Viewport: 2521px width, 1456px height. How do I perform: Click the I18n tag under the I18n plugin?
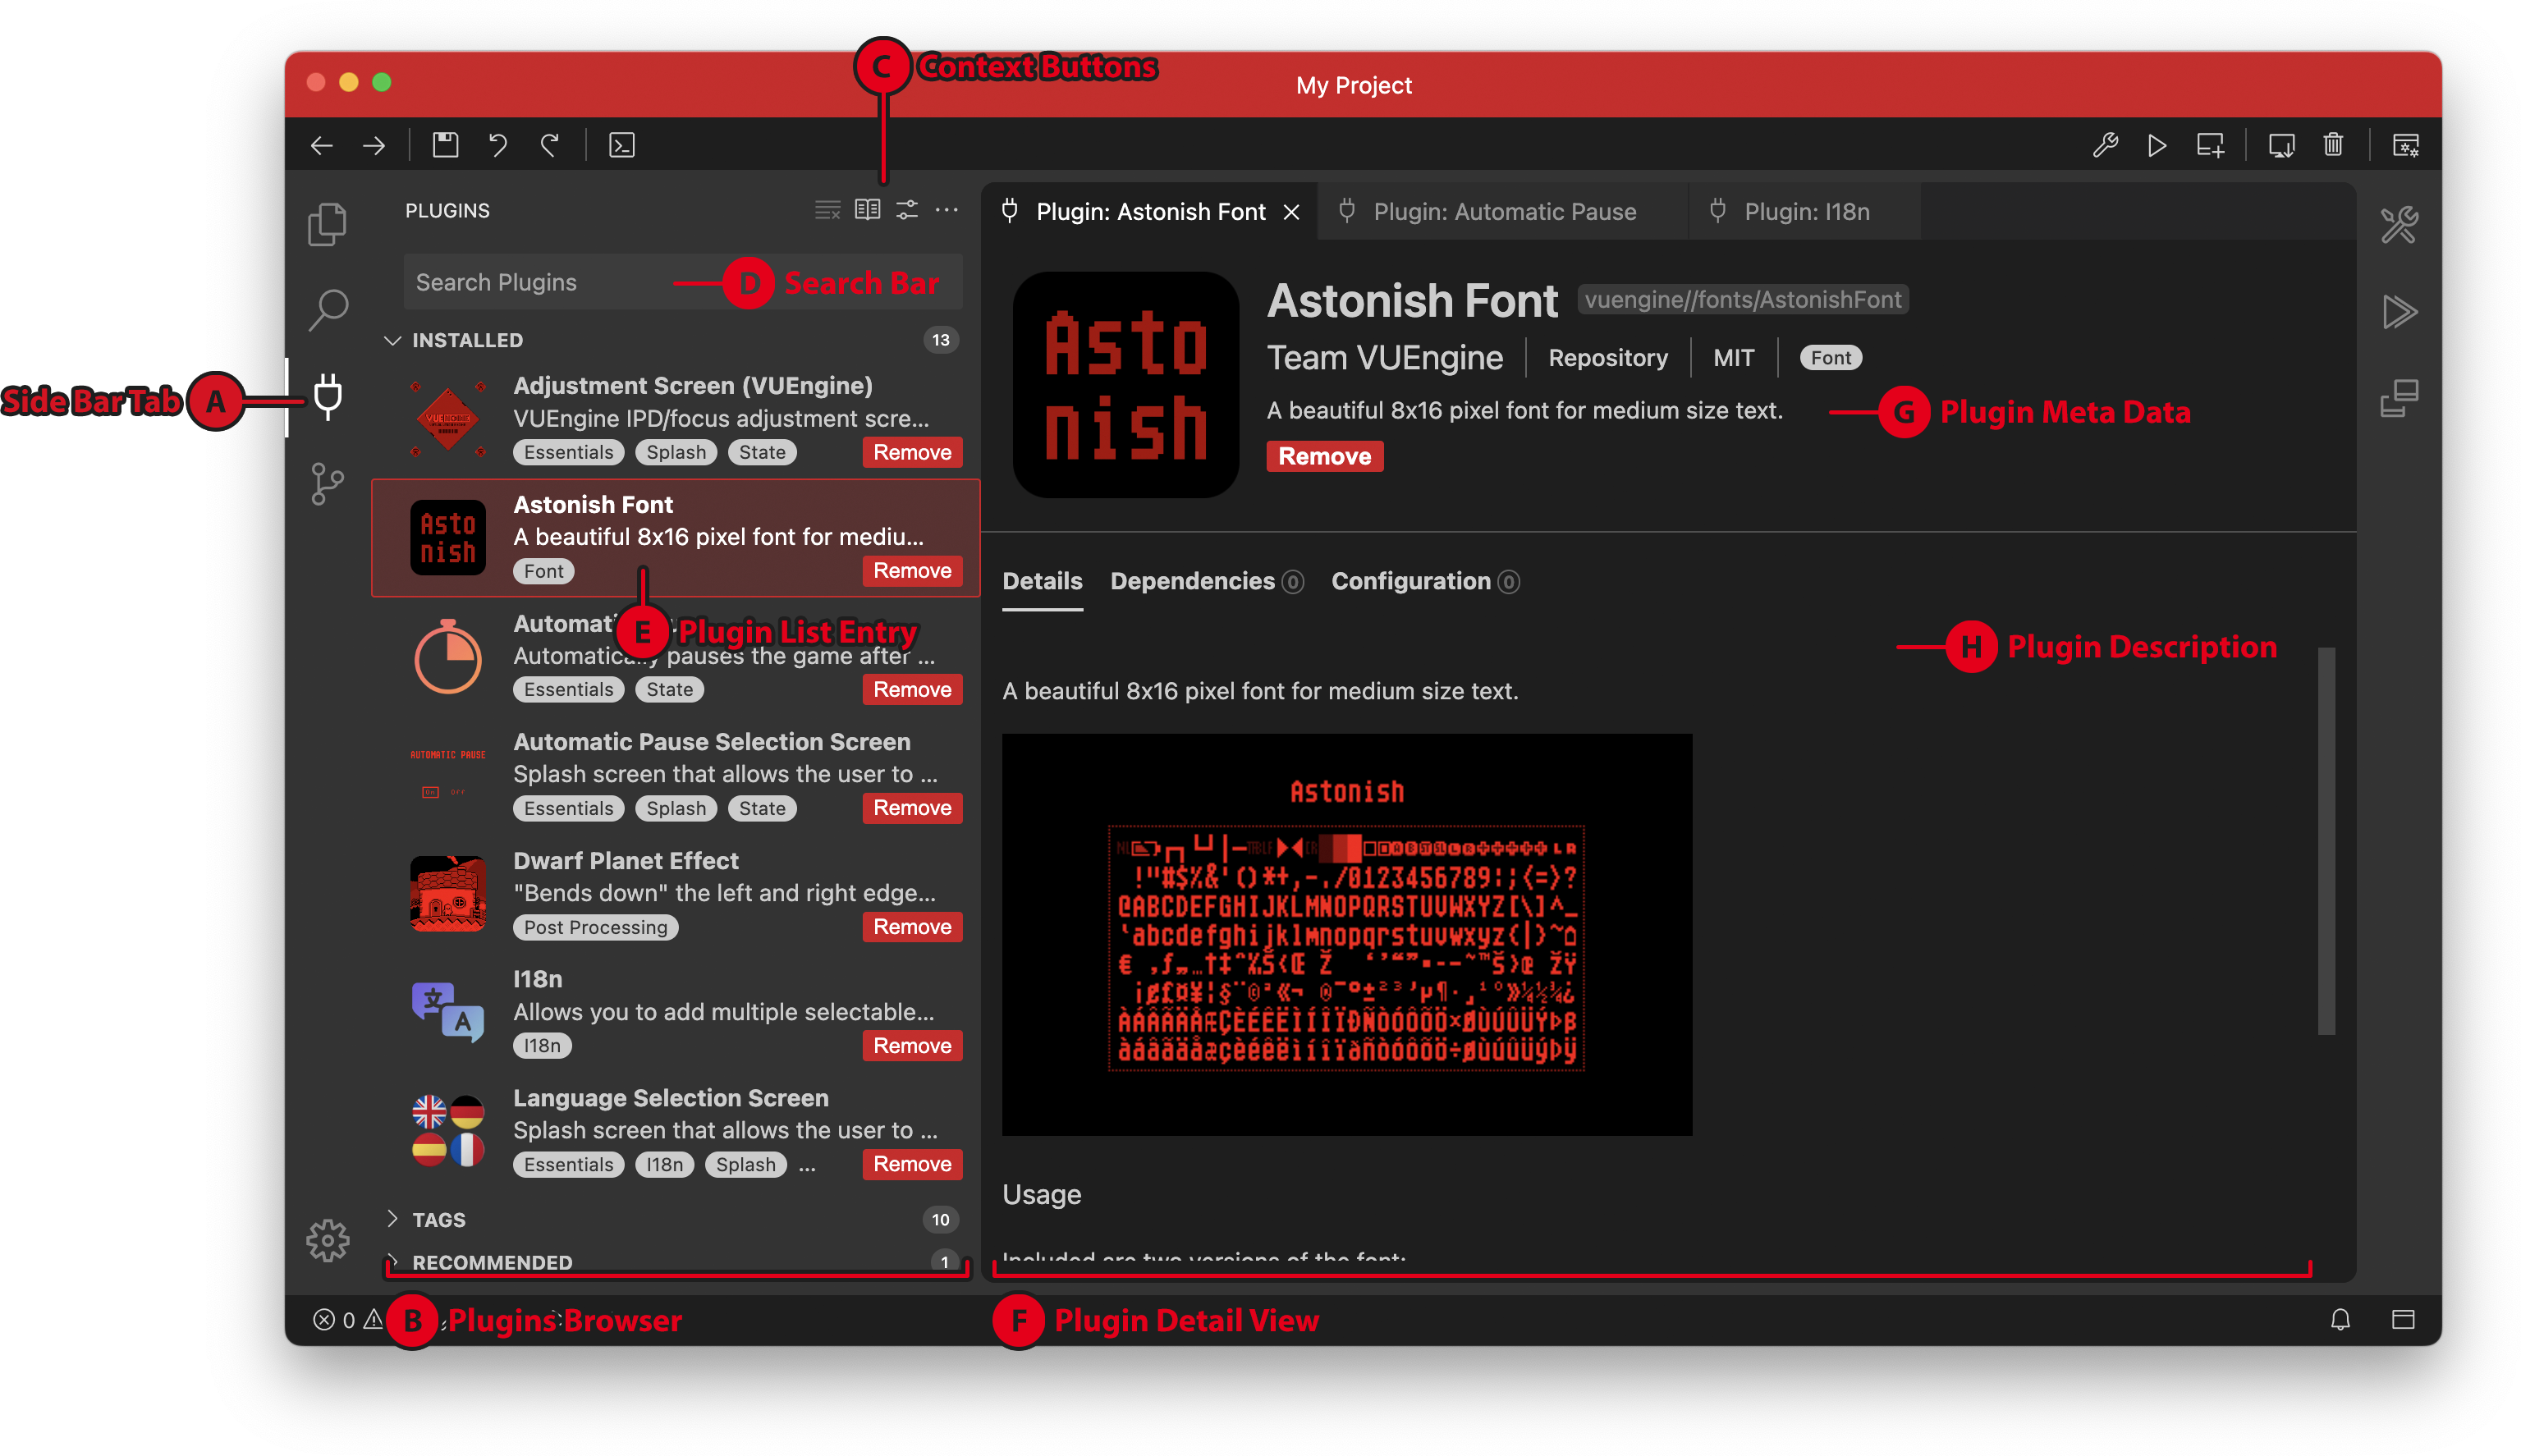542,1045
